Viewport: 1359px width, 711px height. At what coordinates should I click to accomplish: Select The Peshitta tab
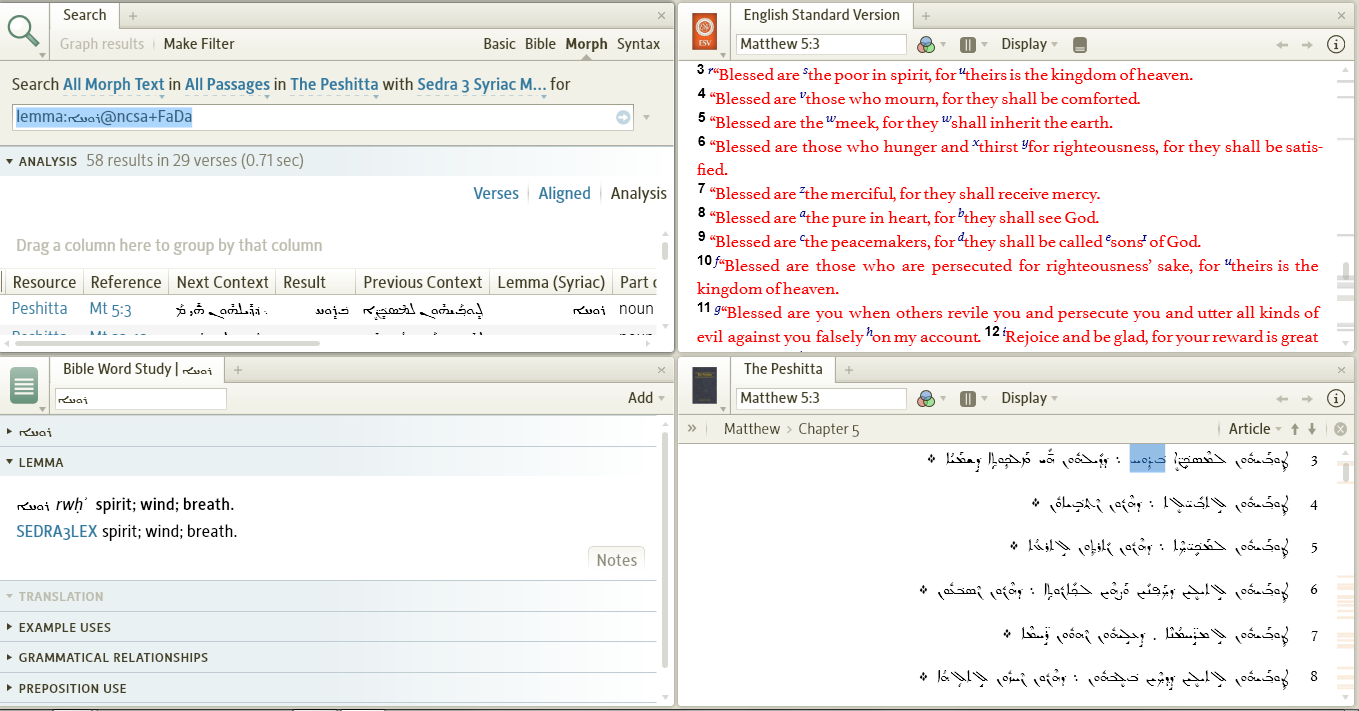pyautogui.click(x=783, y=369)
